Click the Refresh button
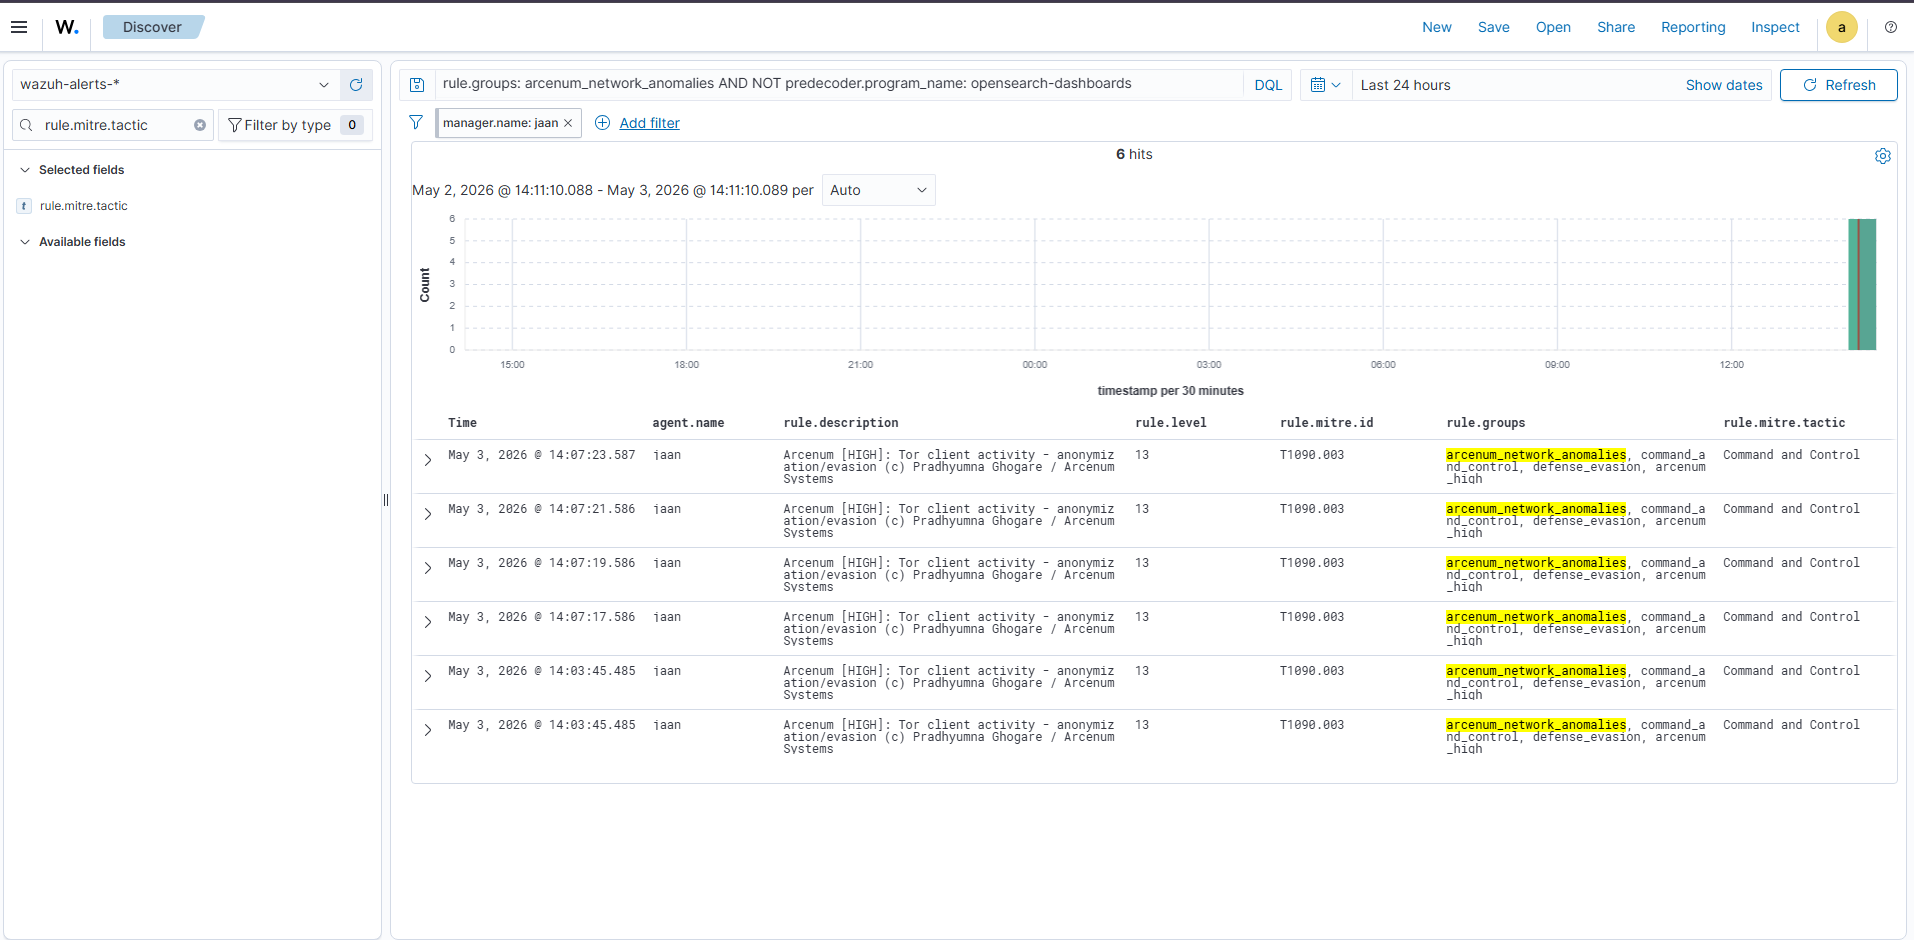The height and width of the screenshot is (940, 1914). point(1838,85)
